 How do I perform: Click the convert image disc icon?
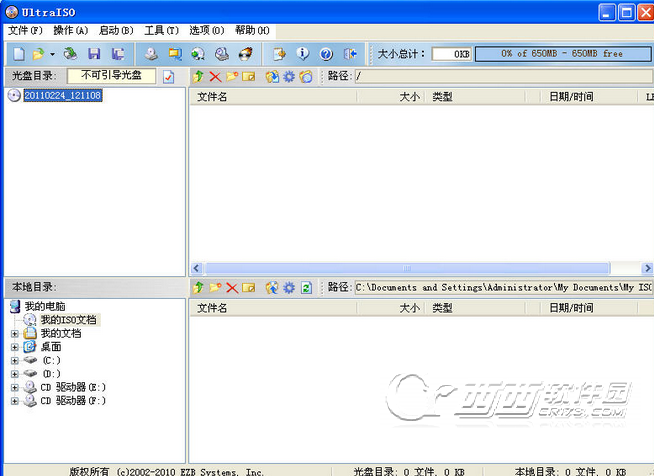coord(198,54)
